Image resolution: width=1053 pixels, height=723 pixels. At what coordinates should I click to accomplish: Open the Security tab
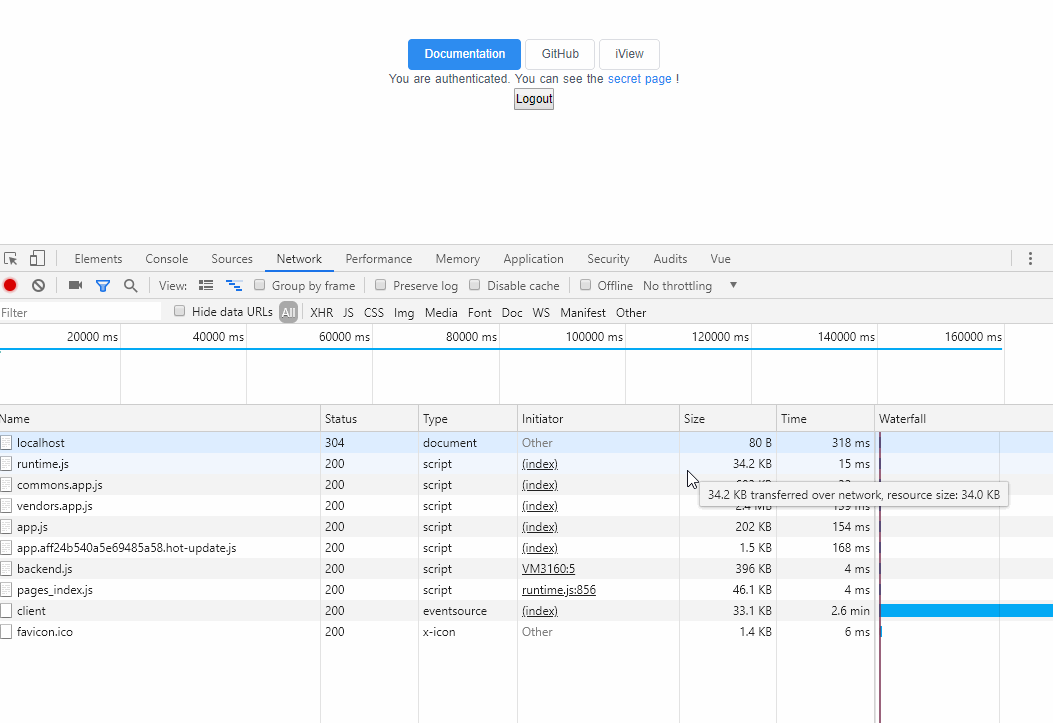[x=608, y=258]
